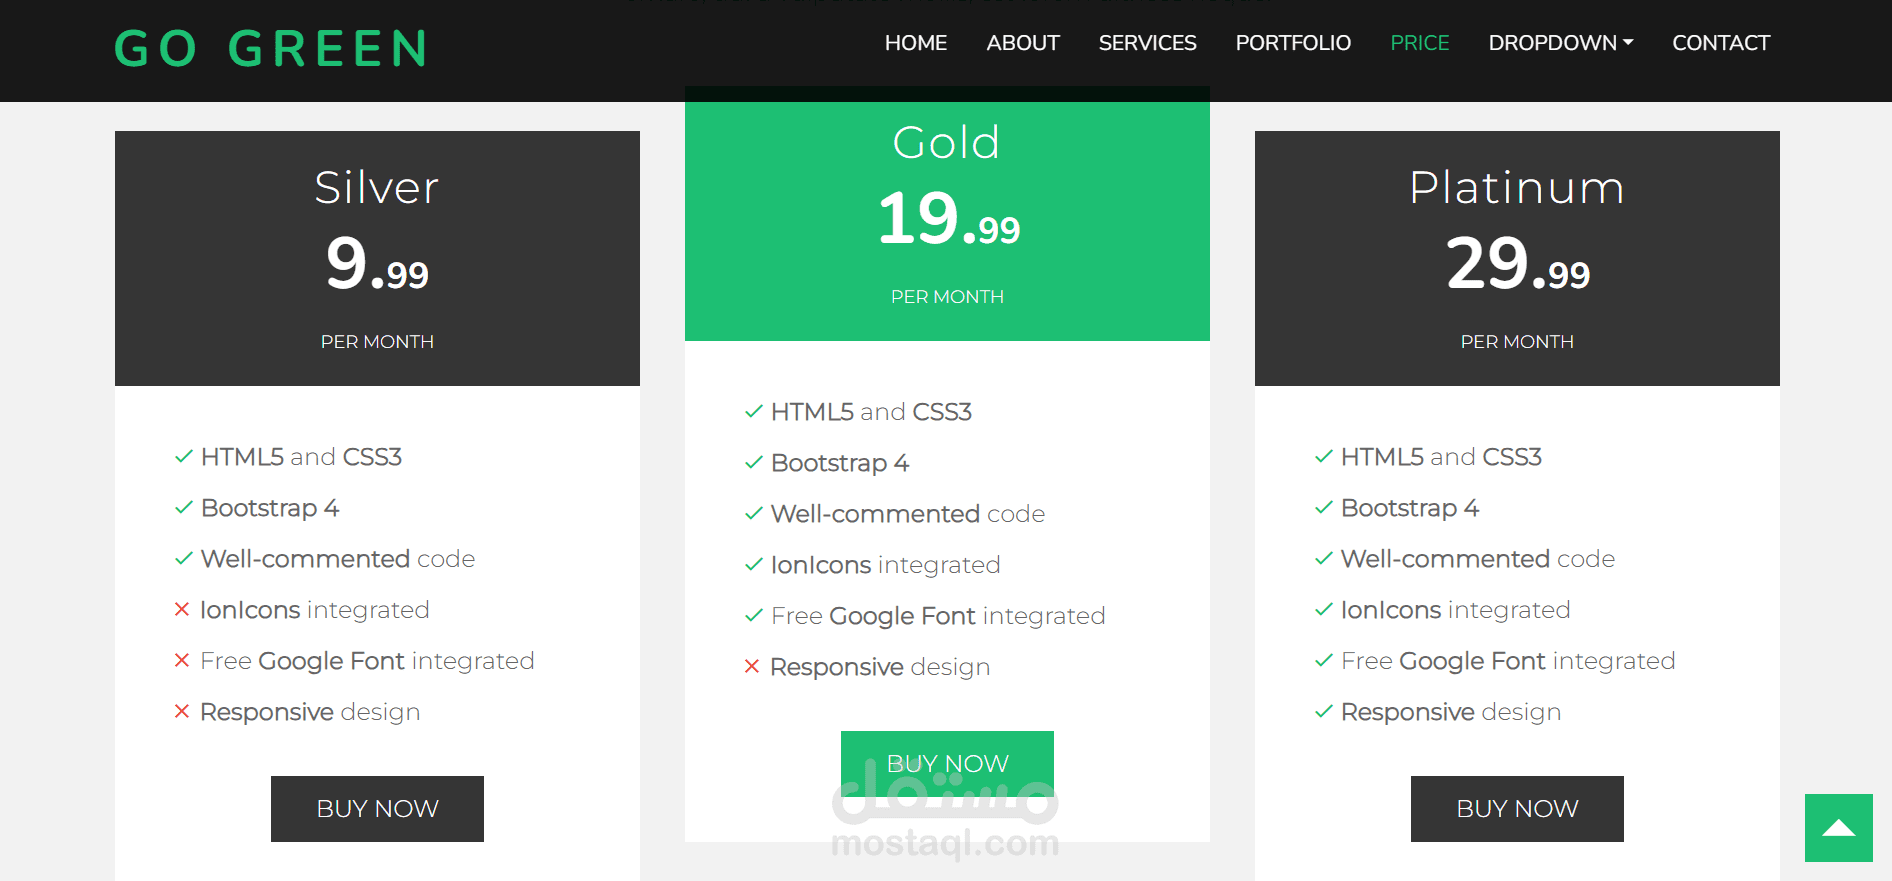Viewport: 1892px width, 881px height.
Task: Click Gold plan BUY NOW button
Action: click(947, 764)
